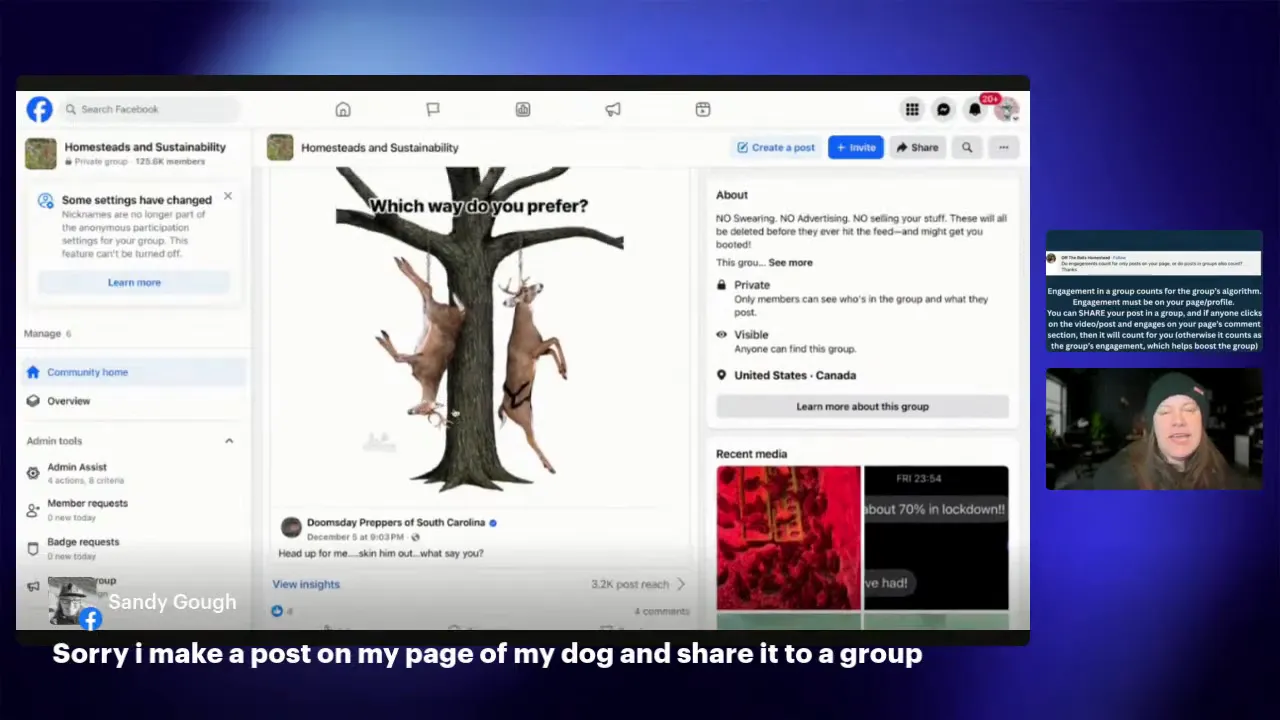This screenshot has width=1280, height=720.
Task: Open group search with the magnifying glass
Action: (966, 147)
